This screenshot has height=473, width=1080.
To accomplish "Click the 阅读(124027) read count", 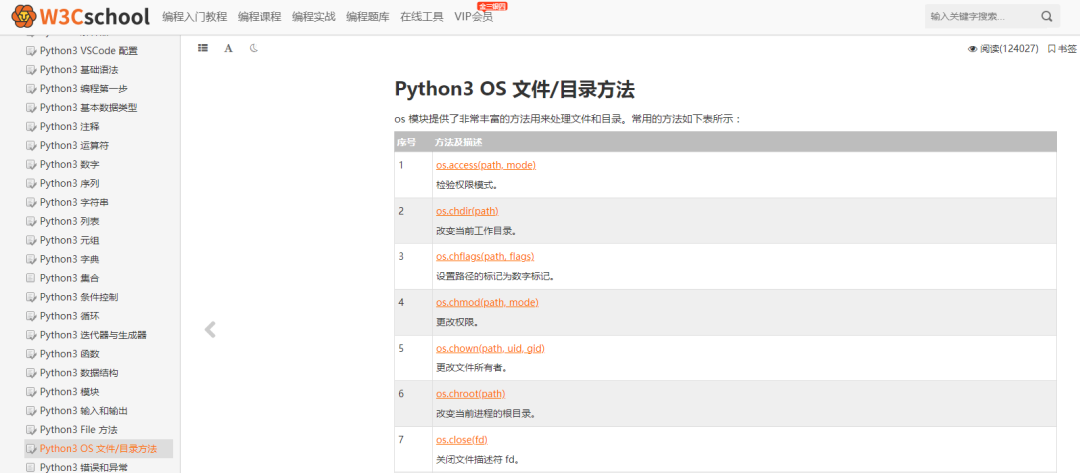I will click(1009, 49).
